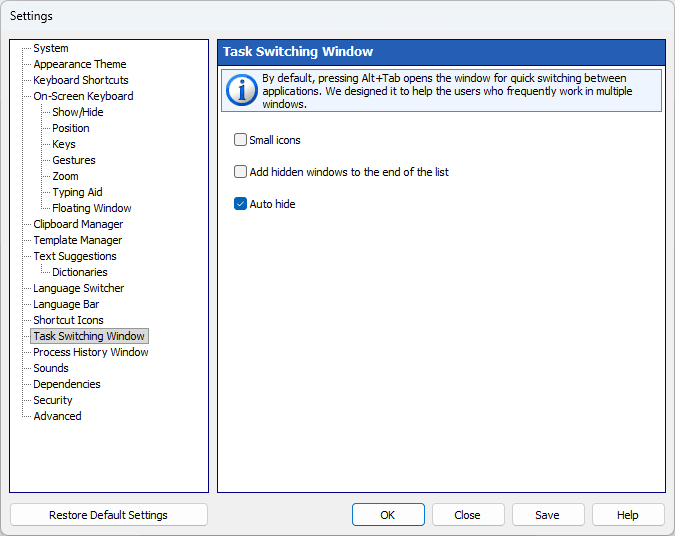Viewport: 675px width, 536px height.
Task: Open Process History Window settings
Action: tap(91, 352)
